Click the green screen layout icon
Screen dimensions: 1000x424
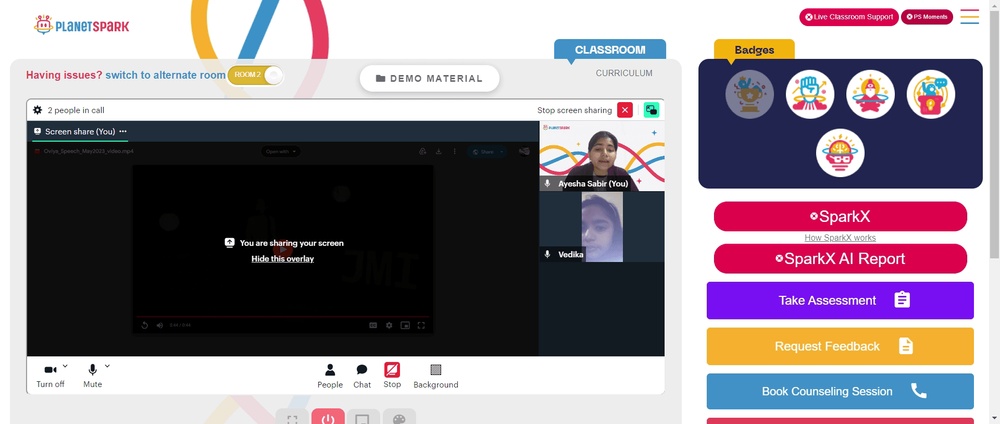coord(651,110)
